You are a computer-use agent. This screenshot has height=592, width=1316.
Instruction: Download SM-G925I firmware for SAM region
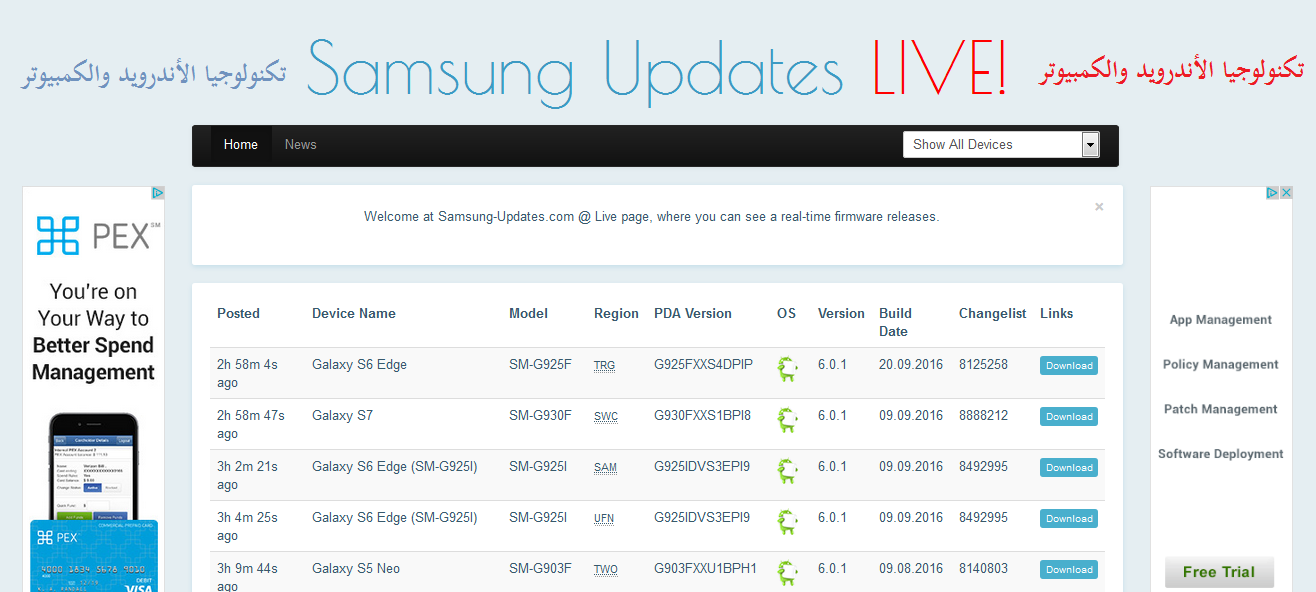1069,468
